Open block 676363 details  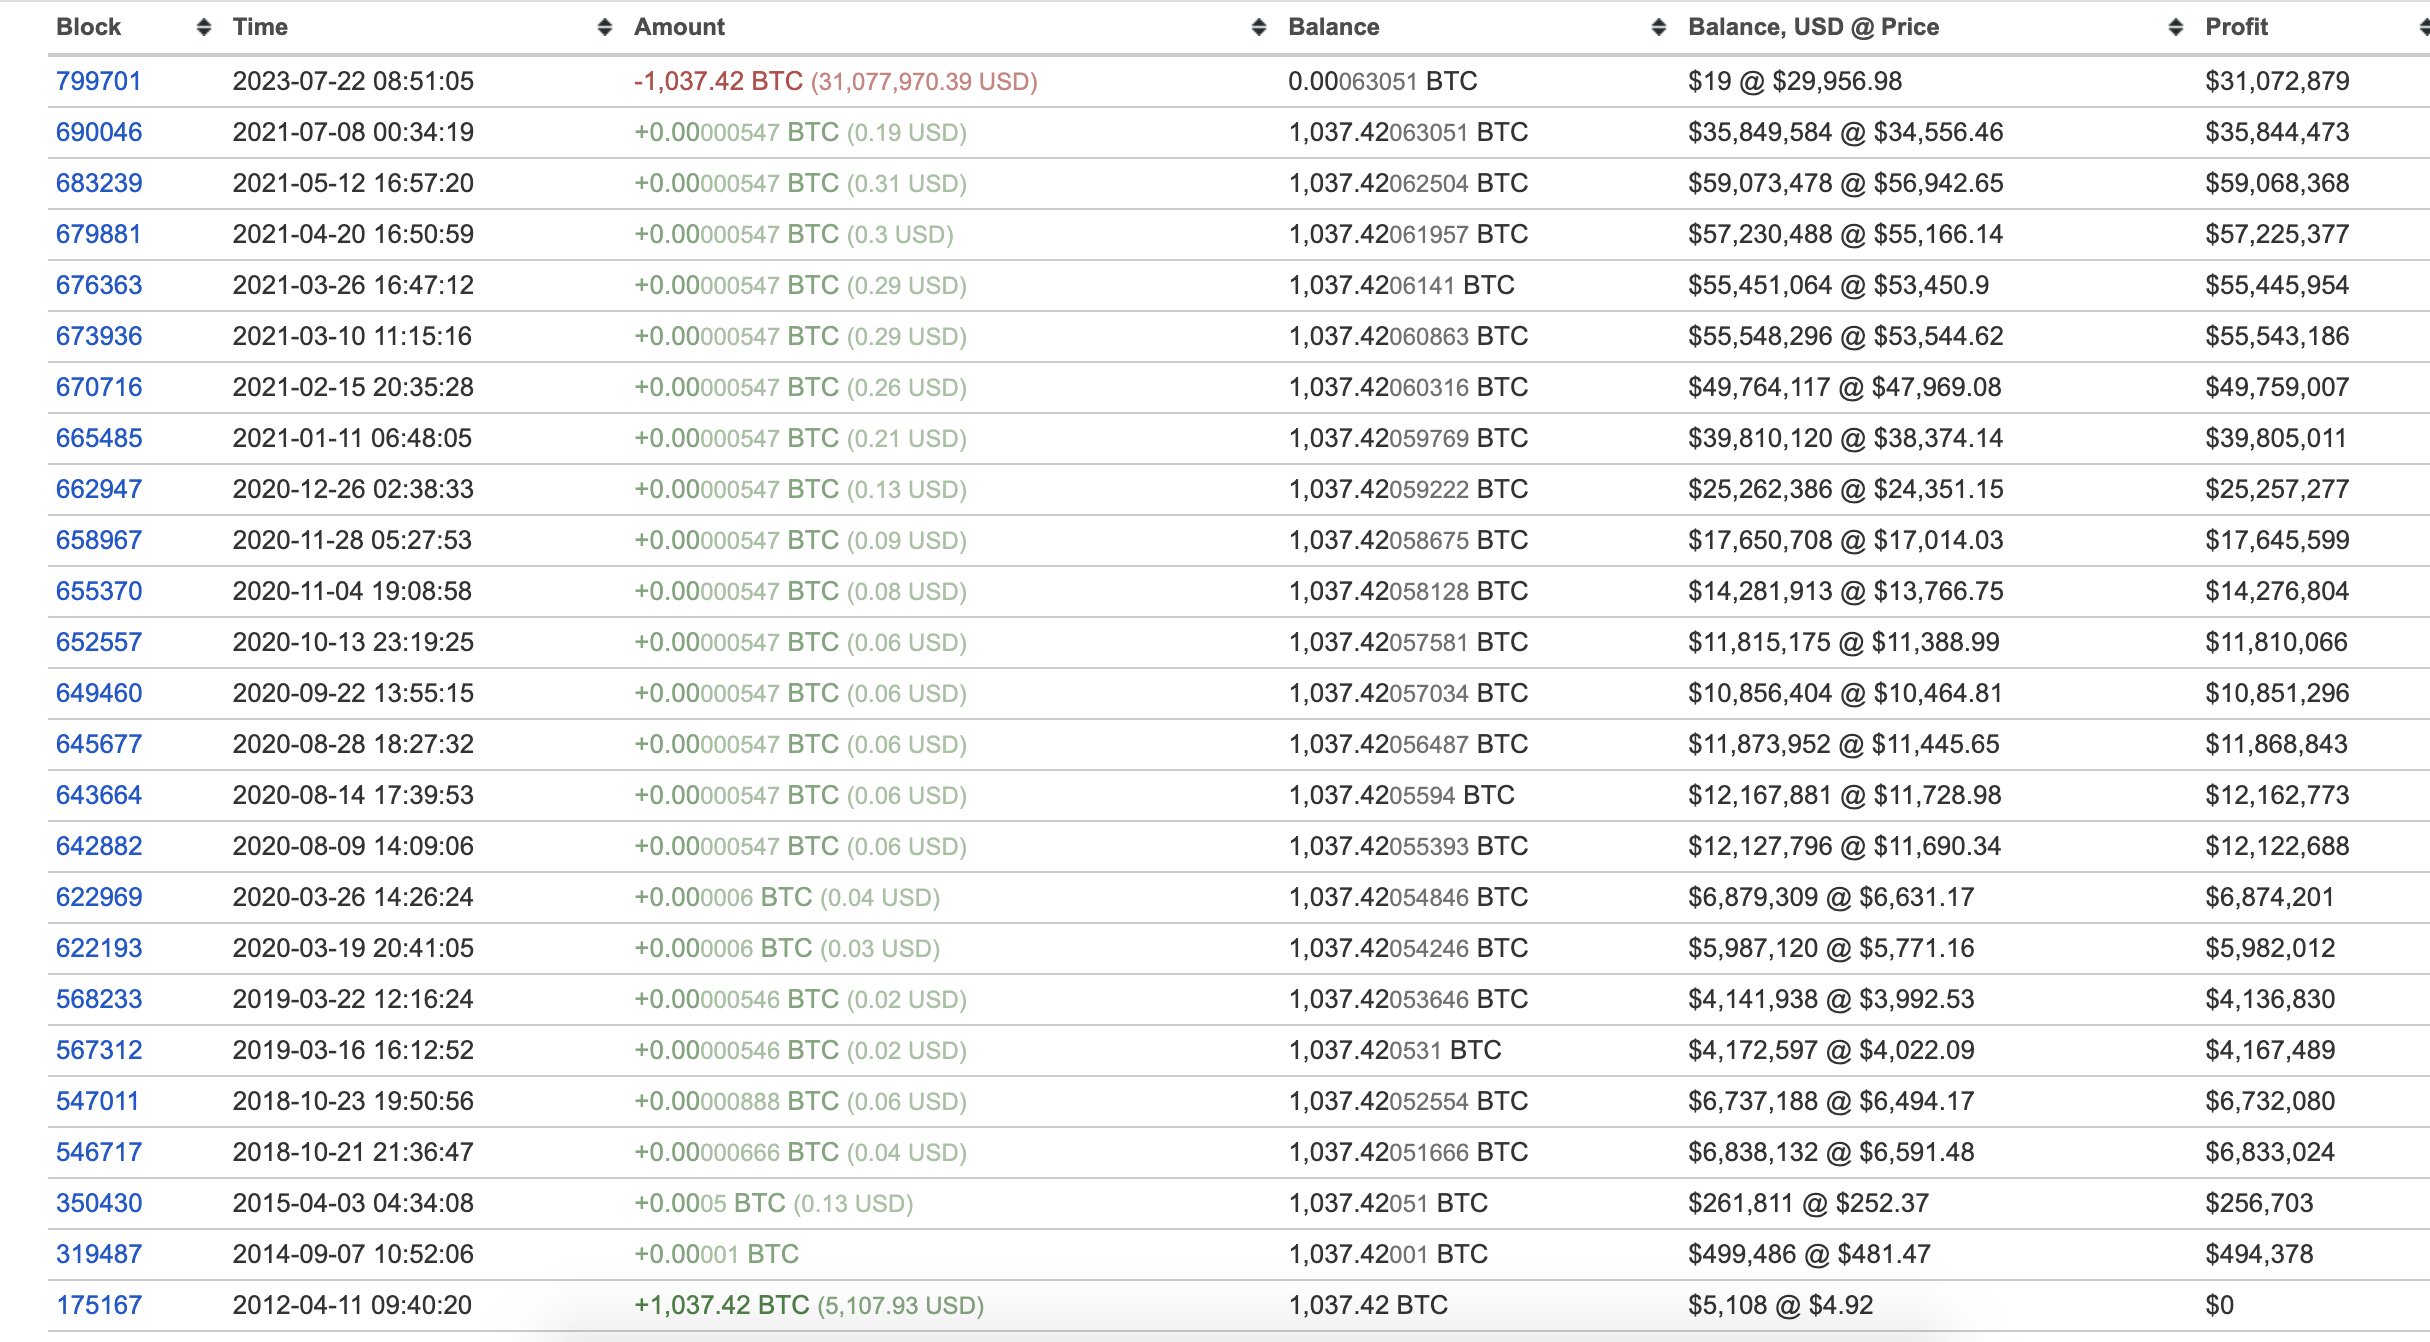pos(98,285)
